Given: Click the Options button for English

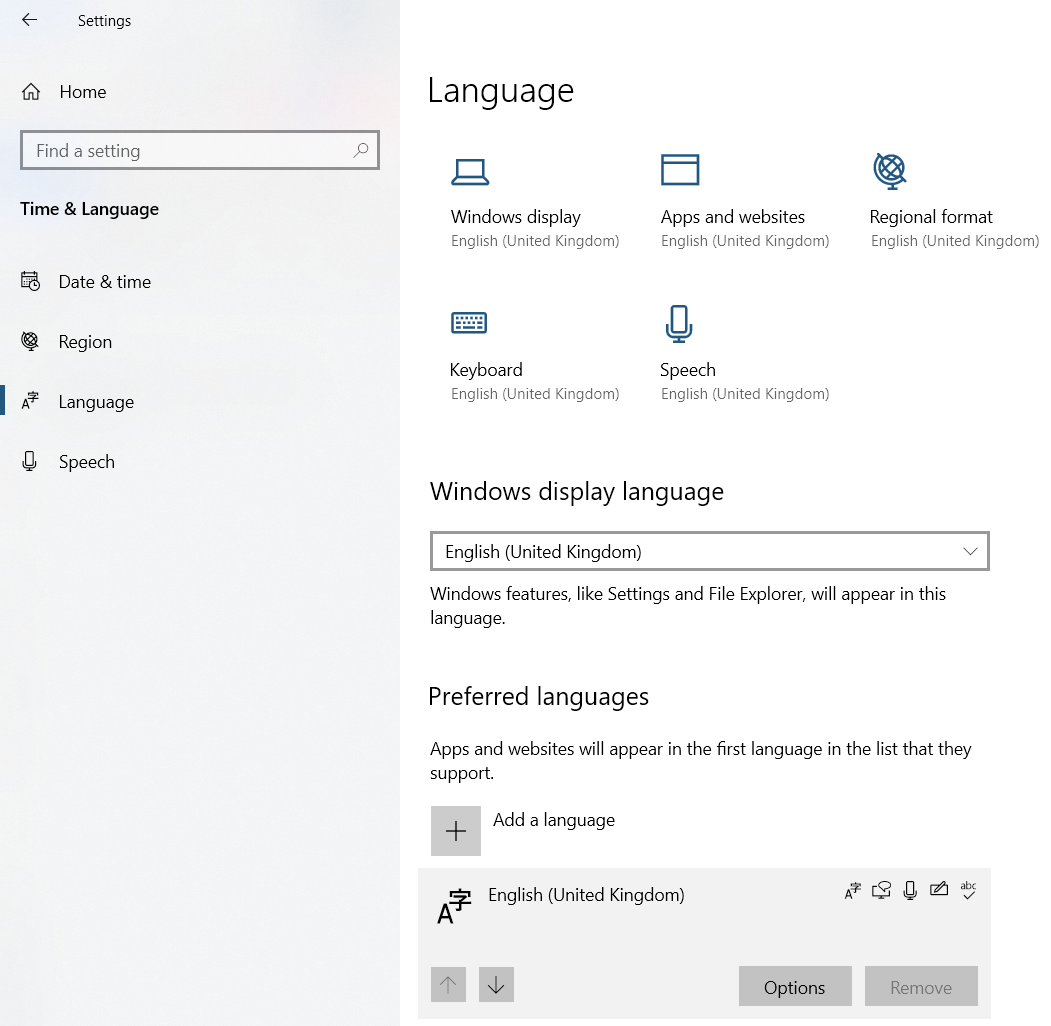Looking at the screenshot, I should pyautogui.click(x=794, y=987).
